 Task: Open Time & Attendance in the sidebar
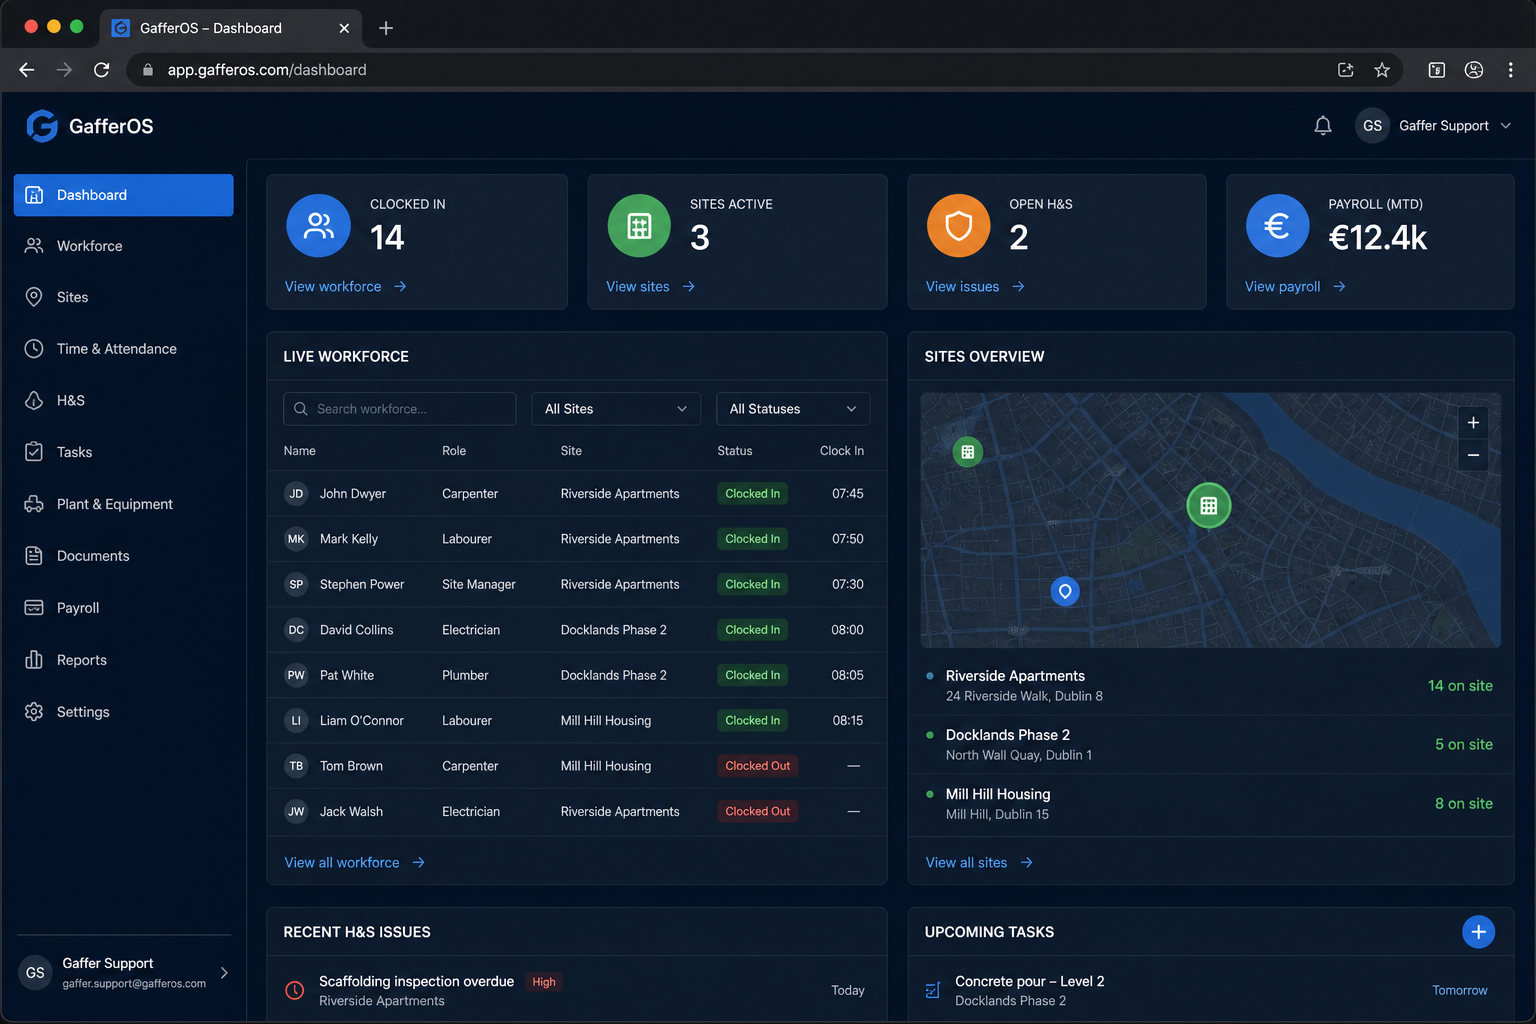tap(124, 349)
